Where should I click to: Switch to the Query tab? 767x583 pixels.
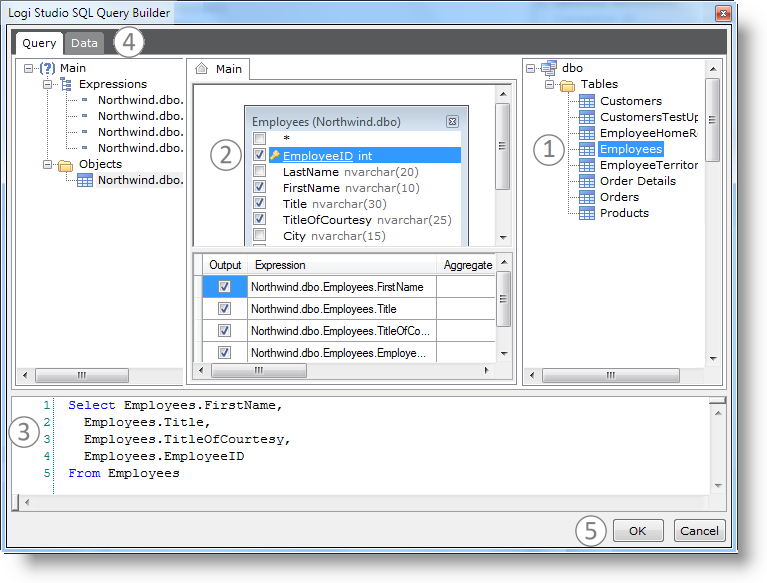coord(39,43)
